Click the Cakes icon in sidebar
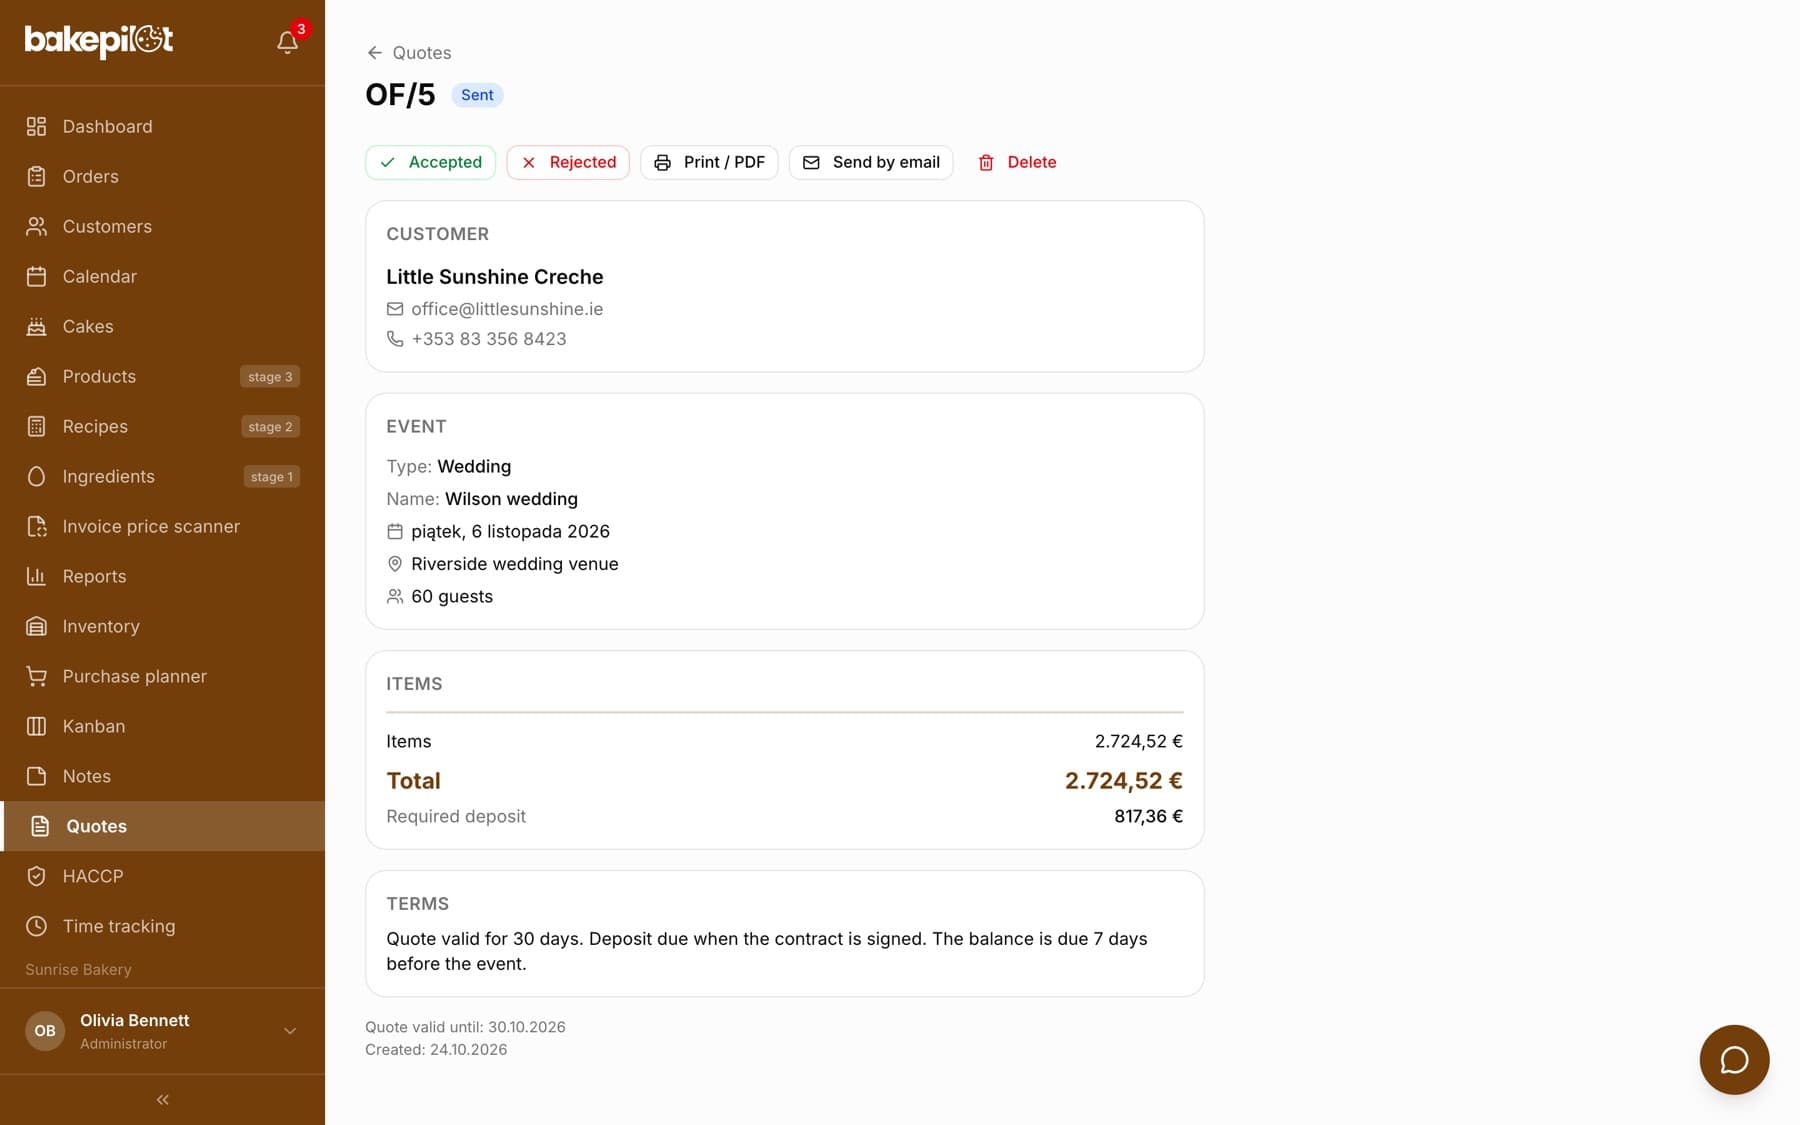This screenshot has width=1800, height=1125. tap(37, 326)
